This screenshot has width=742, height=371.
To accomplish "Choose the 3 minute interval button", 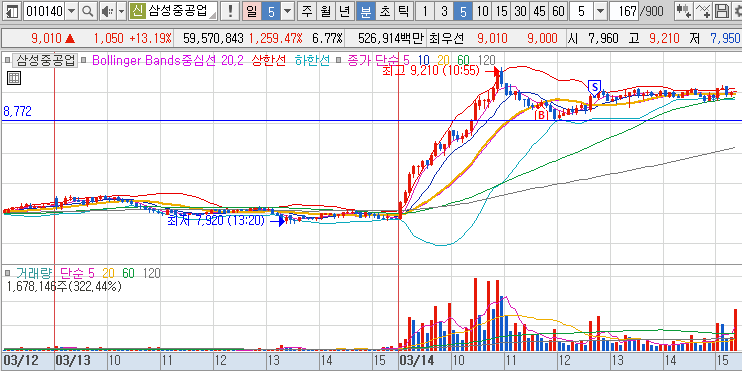I will coord(444,11).
